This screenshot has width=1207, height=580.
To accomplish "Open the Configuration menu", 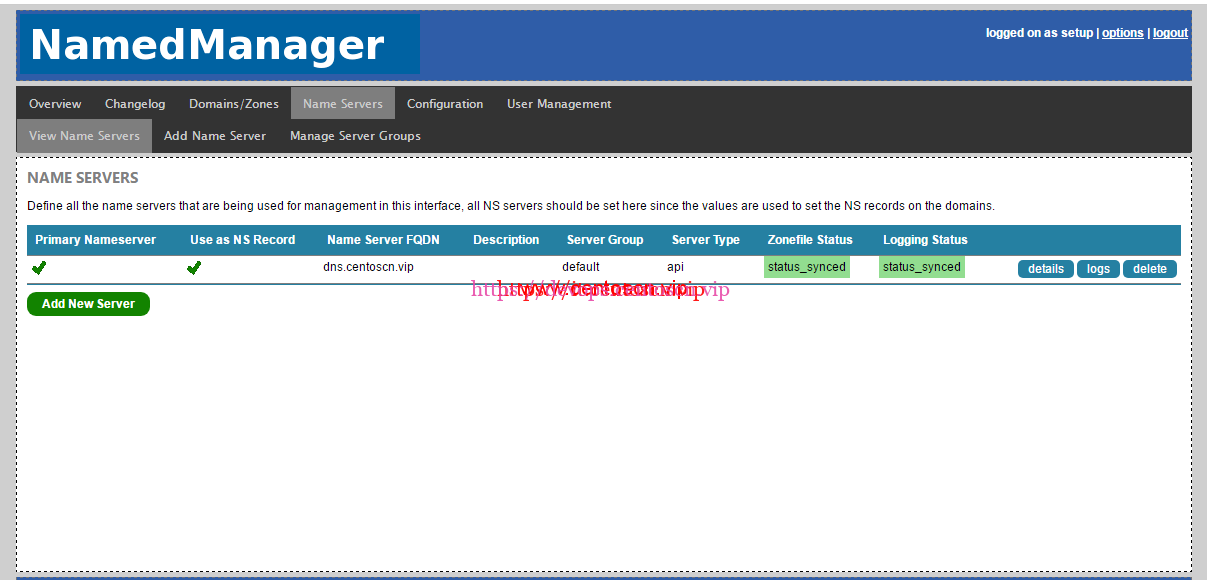I will 445,104.
